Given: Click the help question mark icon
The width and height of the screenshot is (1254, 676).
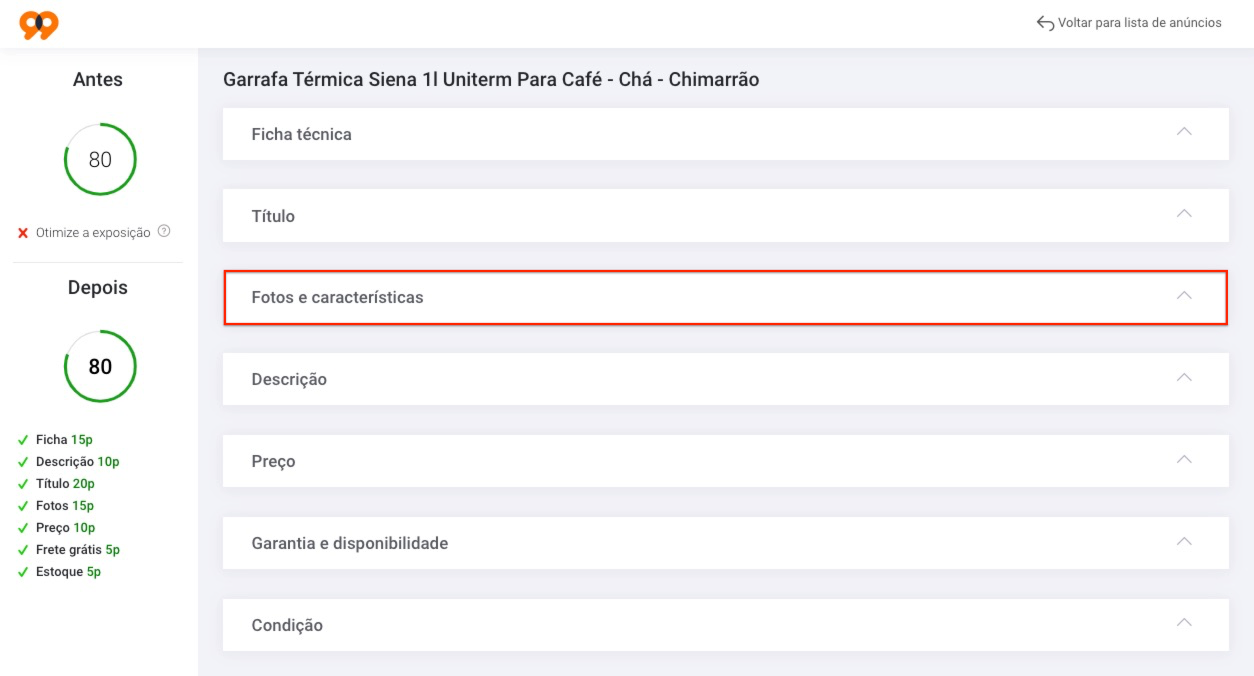Looking at the screenshot, I should [164, 231].
